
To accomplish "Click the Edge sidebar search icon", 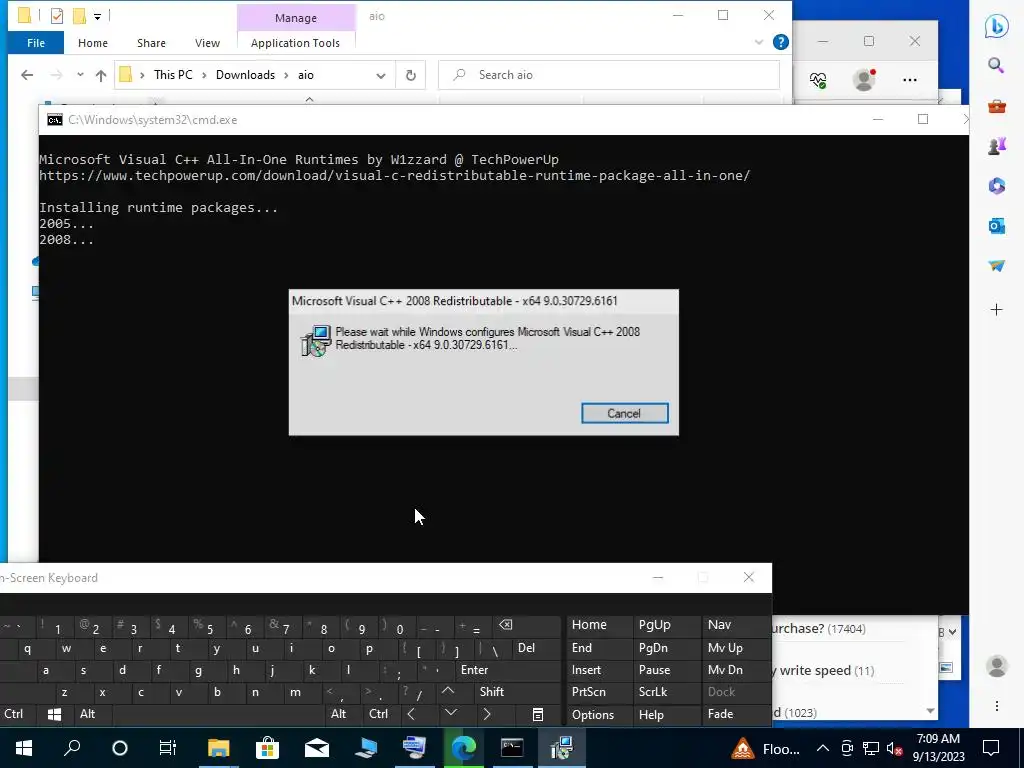I will (996, 65).
